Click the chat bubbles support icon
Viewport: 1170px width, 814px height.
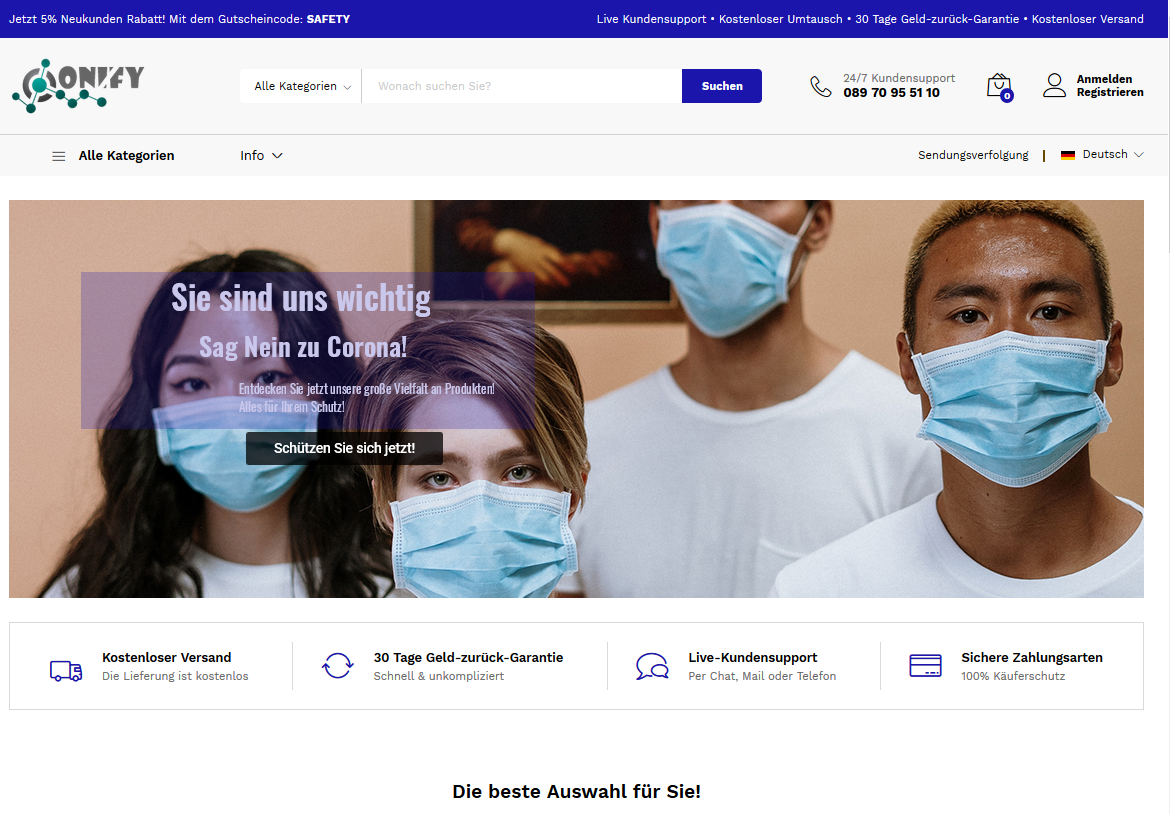pyautogui.click(x=651, y=666)
